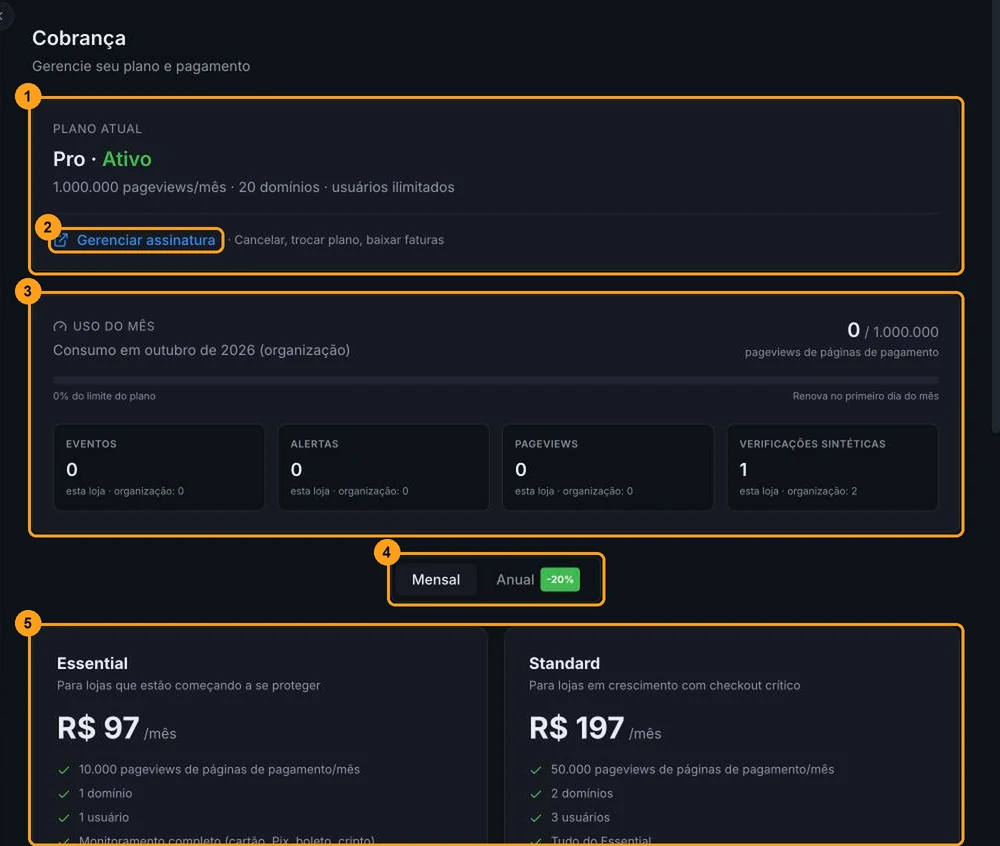Click the '0 / 1.000.000' usage counter
The width and height of the screenshot is (1000, 846).
[893, 330]
